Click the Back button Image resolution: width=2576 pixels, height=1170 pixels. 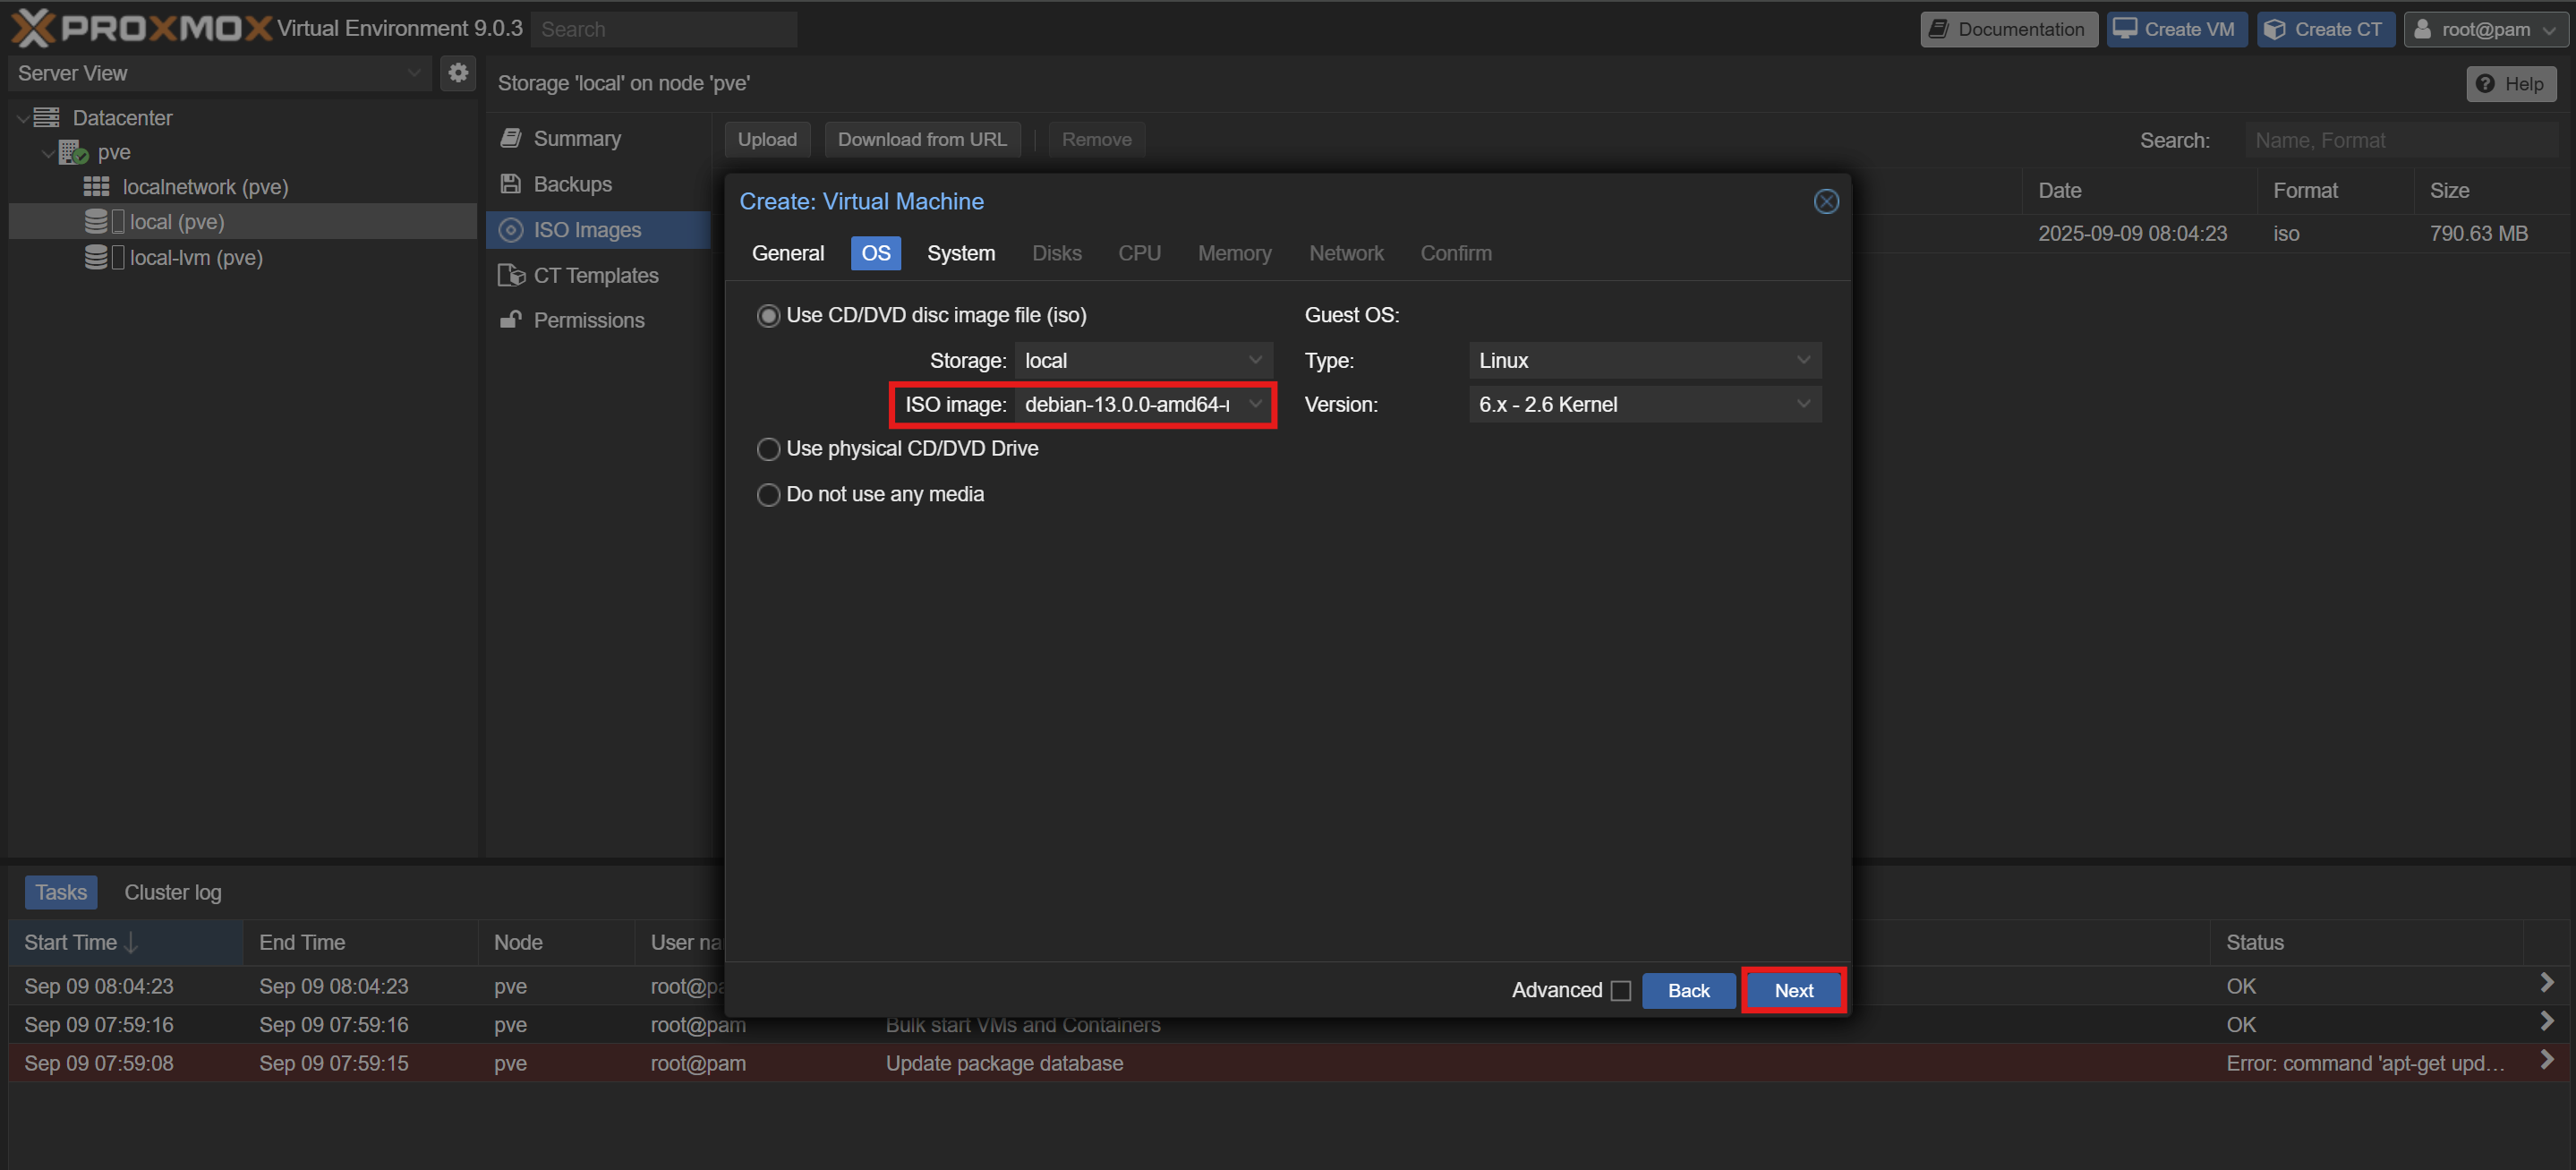point(1687,991)
